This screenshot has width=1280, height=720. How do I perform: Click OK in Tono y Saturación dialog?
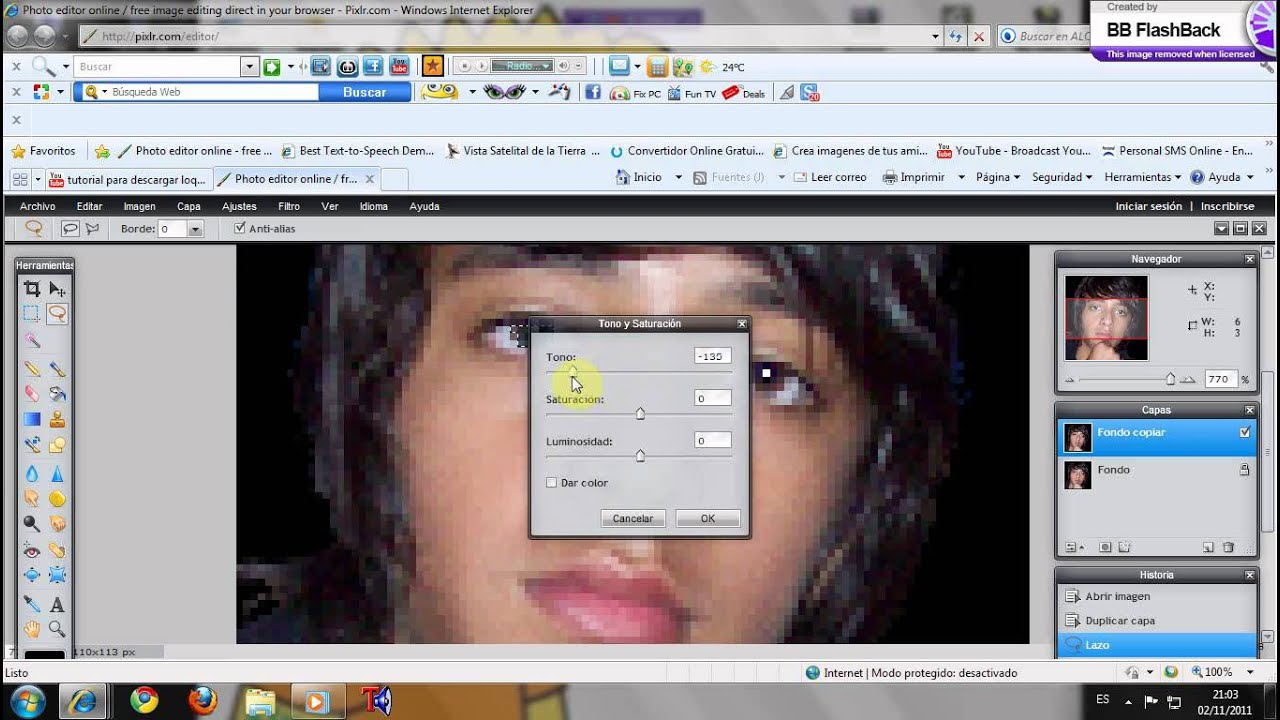(x=708, y=518)
